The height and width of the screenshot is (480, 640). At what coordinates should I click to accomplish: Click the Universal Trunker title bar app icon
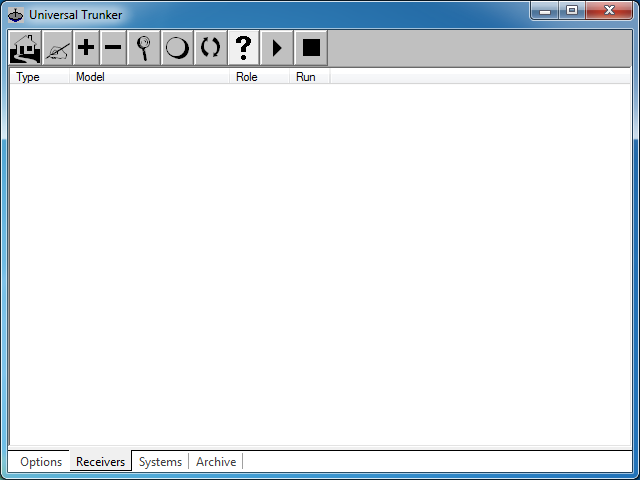[16, 15]
